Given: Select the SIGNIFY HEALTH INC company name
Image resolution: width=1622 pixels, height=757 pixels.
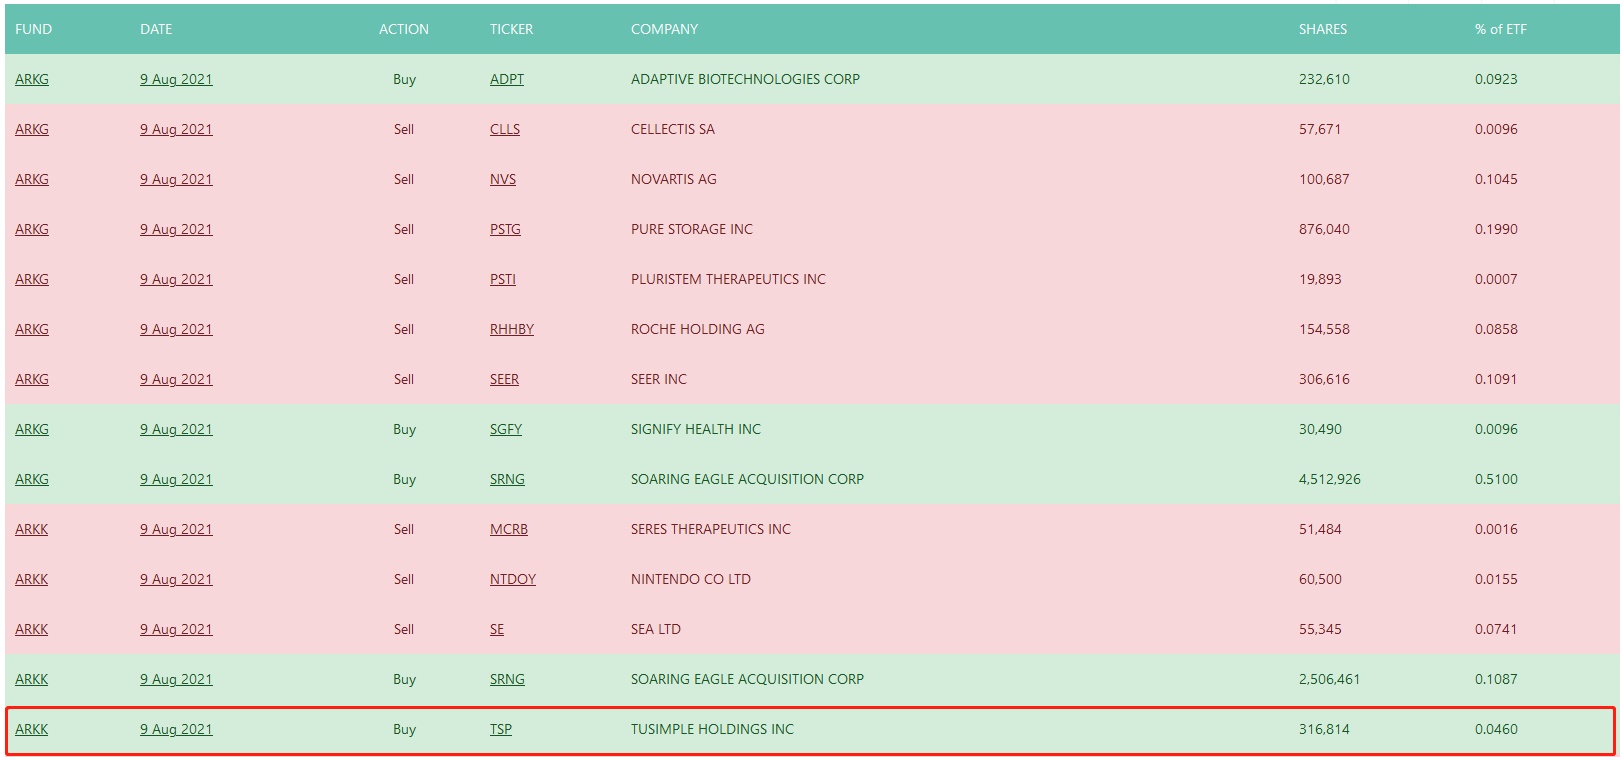Looking at the screenshot, I should pyautogui.click(x=696, y=429).
